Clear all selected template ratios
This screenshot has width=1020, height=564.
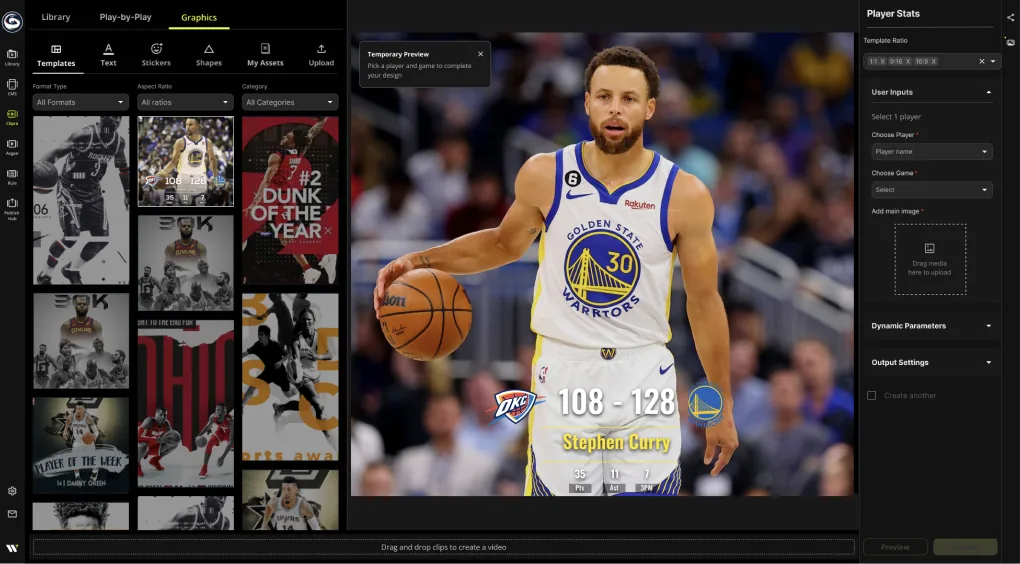[982, 61]
